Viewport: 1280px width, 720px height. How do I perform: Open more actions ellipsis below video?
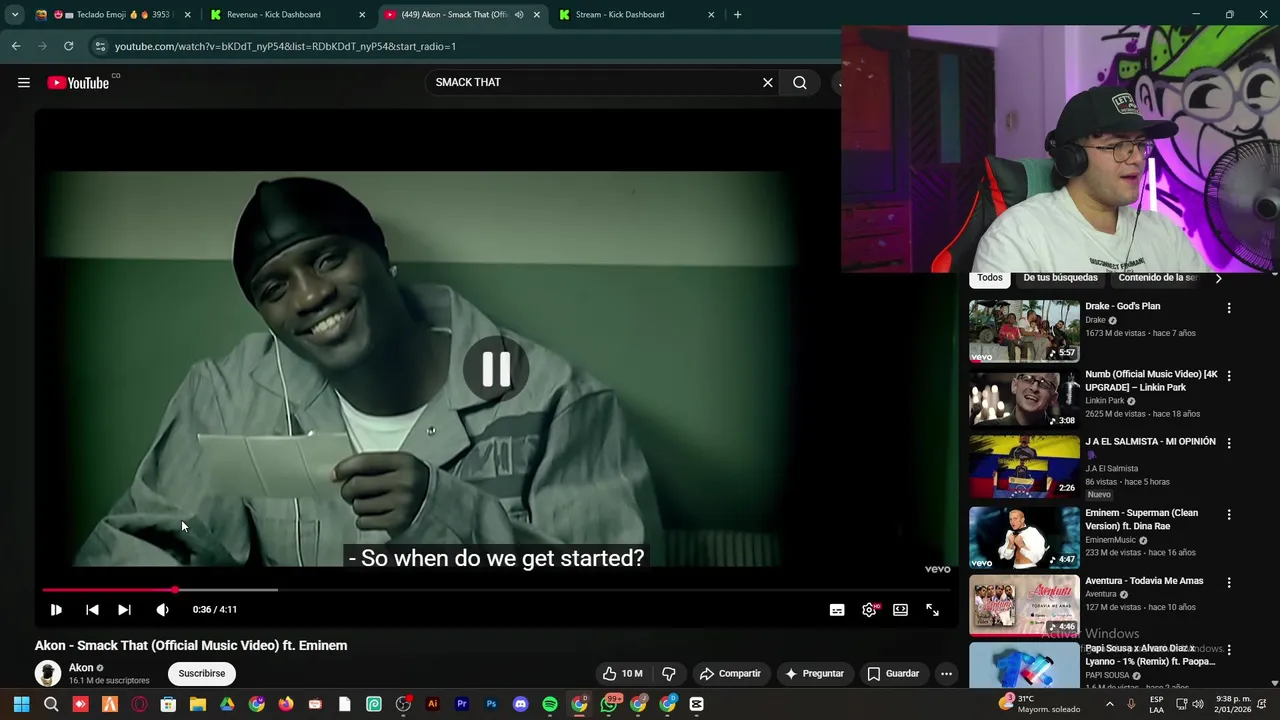point(946,674)
